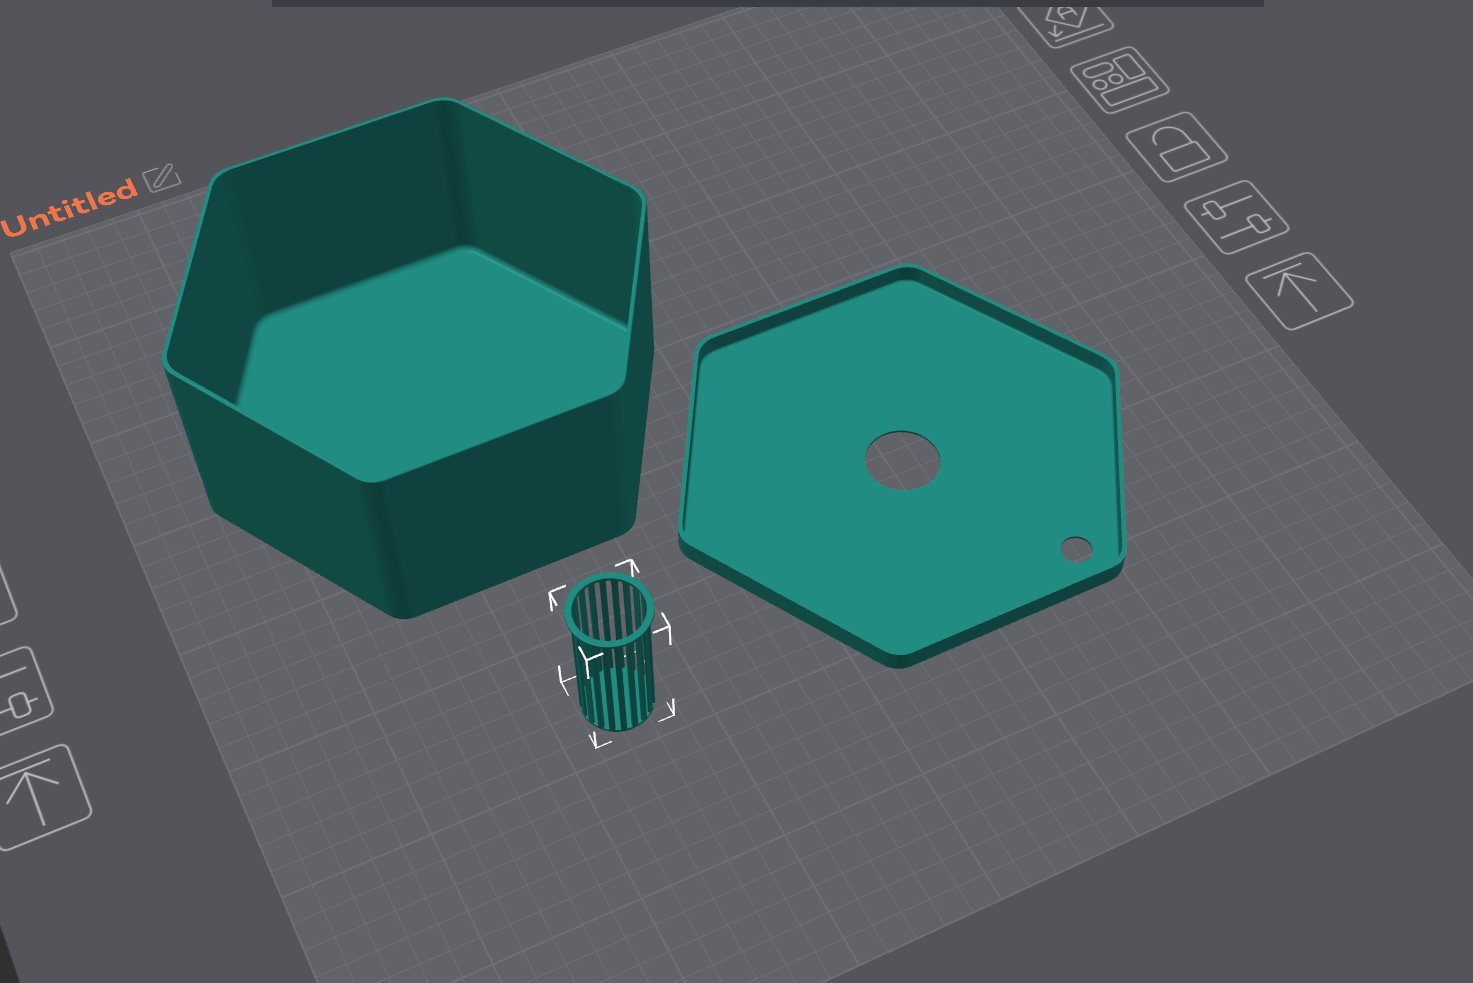Select the flat hexagonal lid model
The image size is (1473, 983).
tap(902, 466)
